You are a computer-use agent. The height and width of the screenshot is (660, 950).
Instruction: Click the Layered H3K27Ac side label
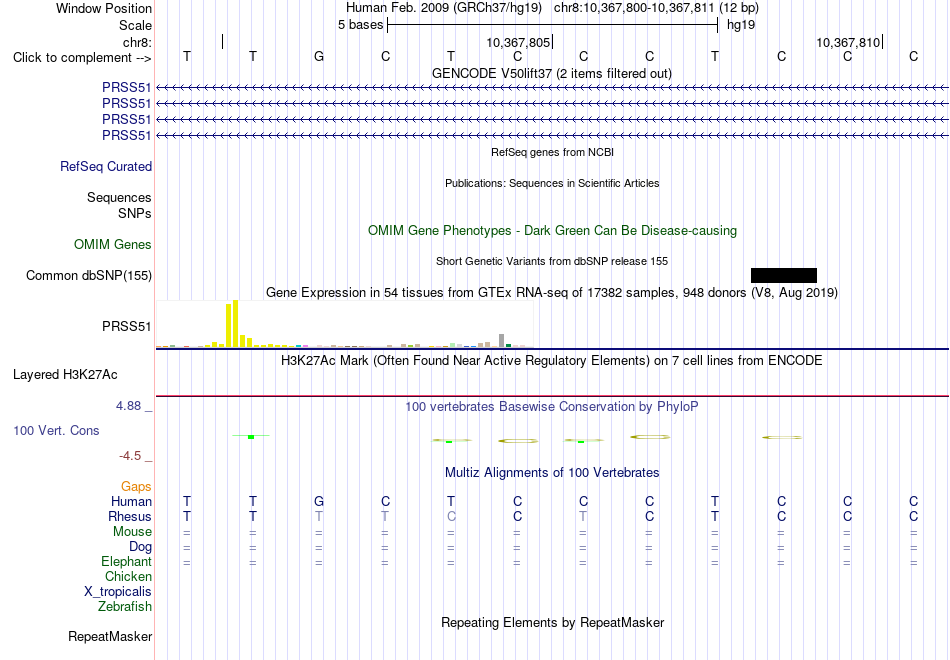click(65, 375)
